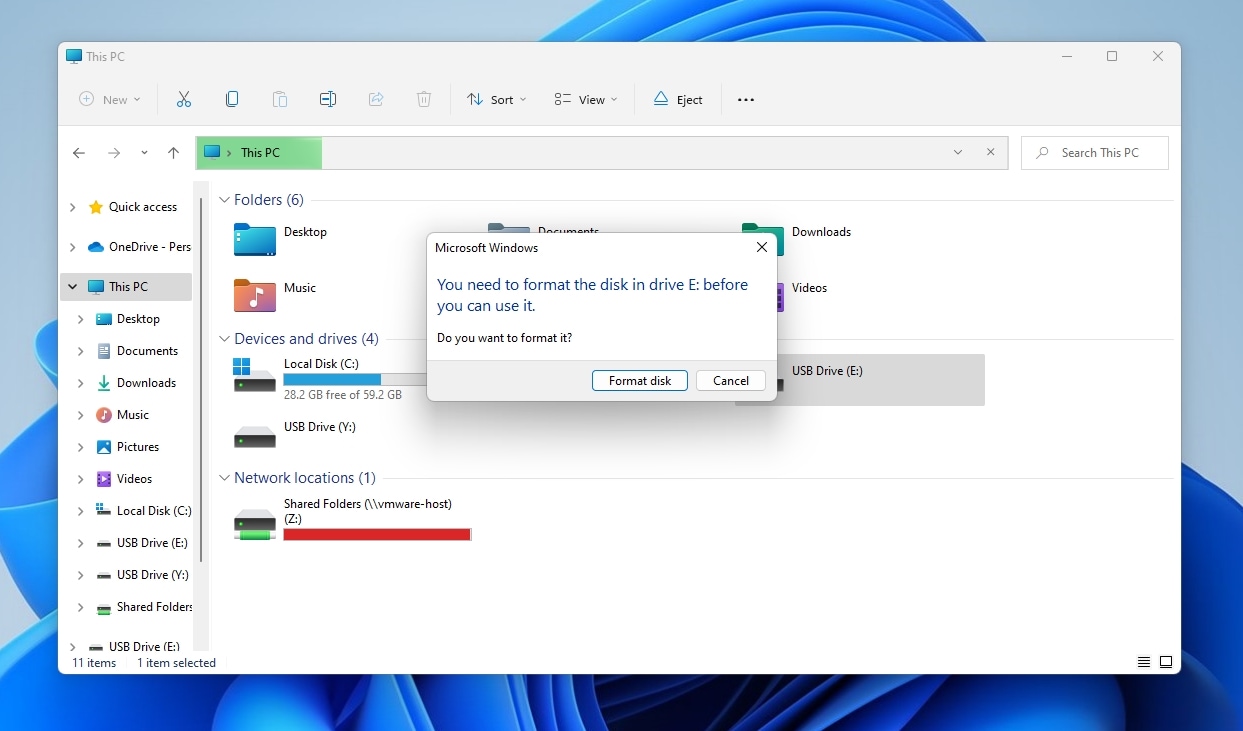This screenshot has height=731, width=1243.
Task: Click the Delete icon in the toolbar
Action: pos(424,99)
